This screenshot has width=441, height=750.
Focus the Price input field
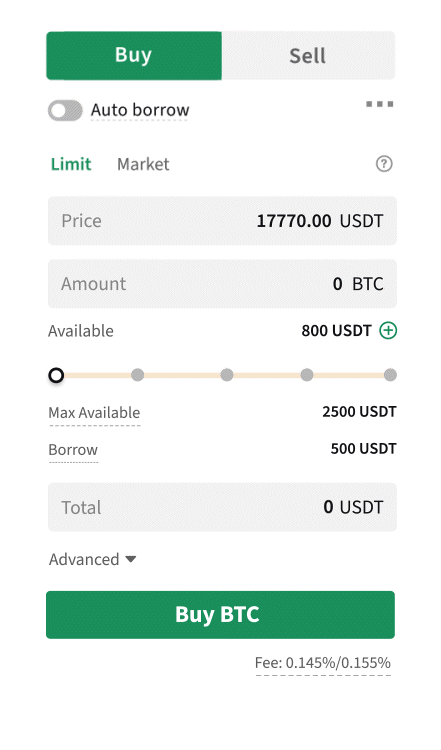pyautogui.click(x=222, y=221)
